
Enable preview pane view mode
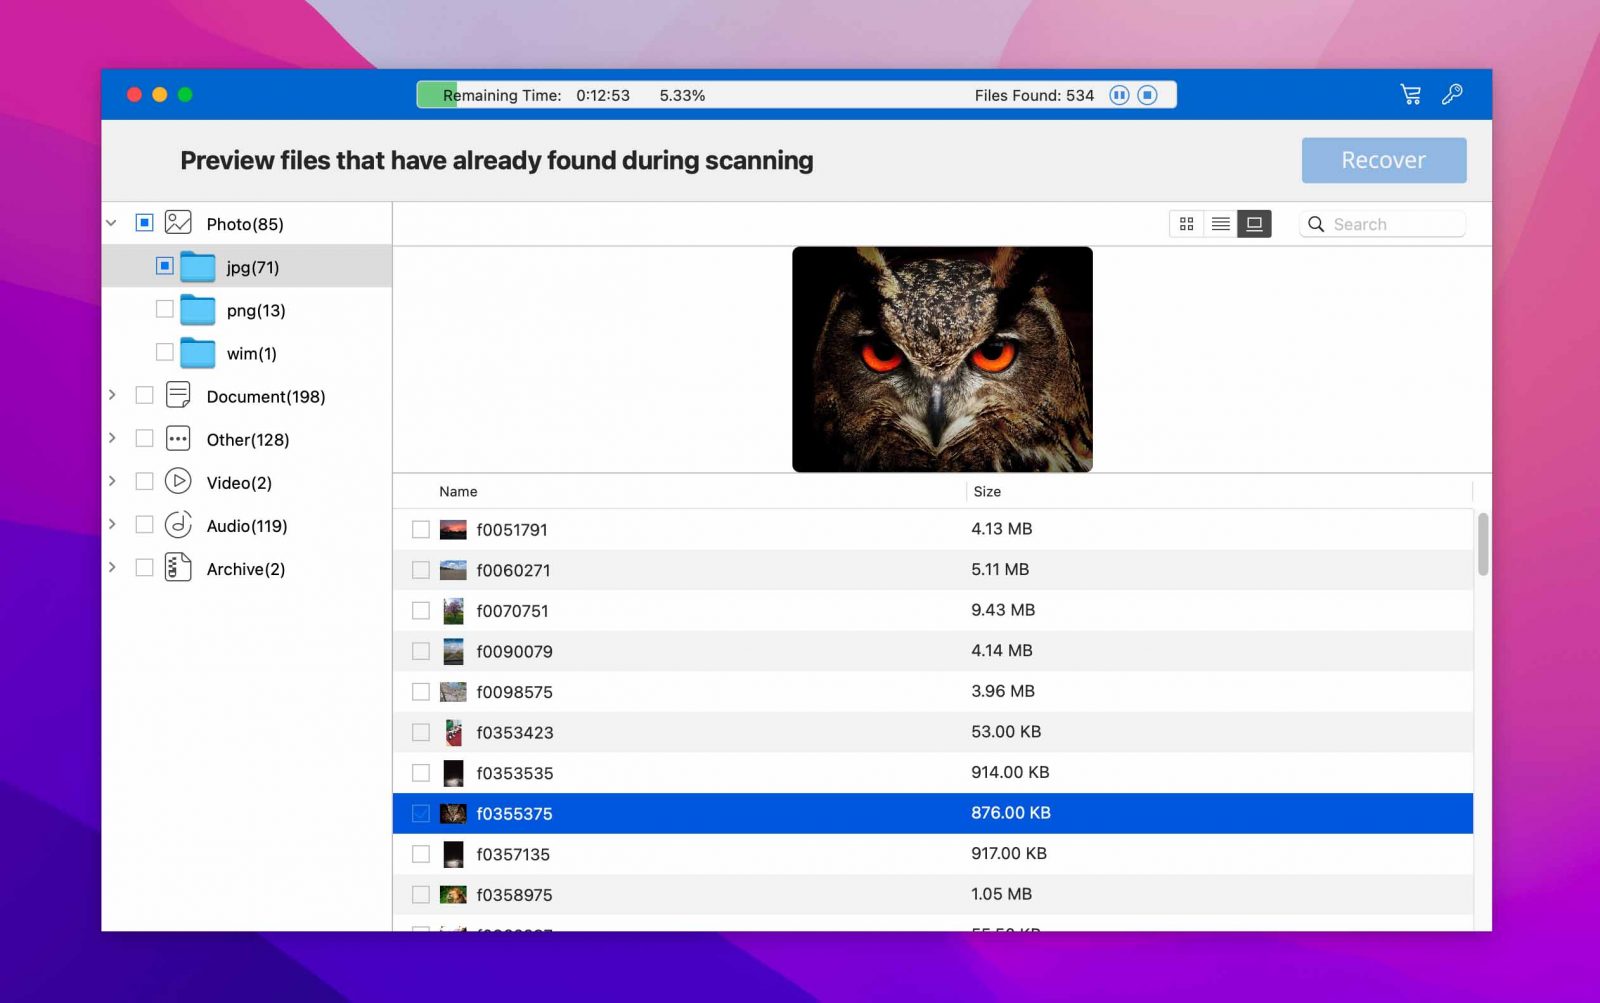[x=1253, y=224]
